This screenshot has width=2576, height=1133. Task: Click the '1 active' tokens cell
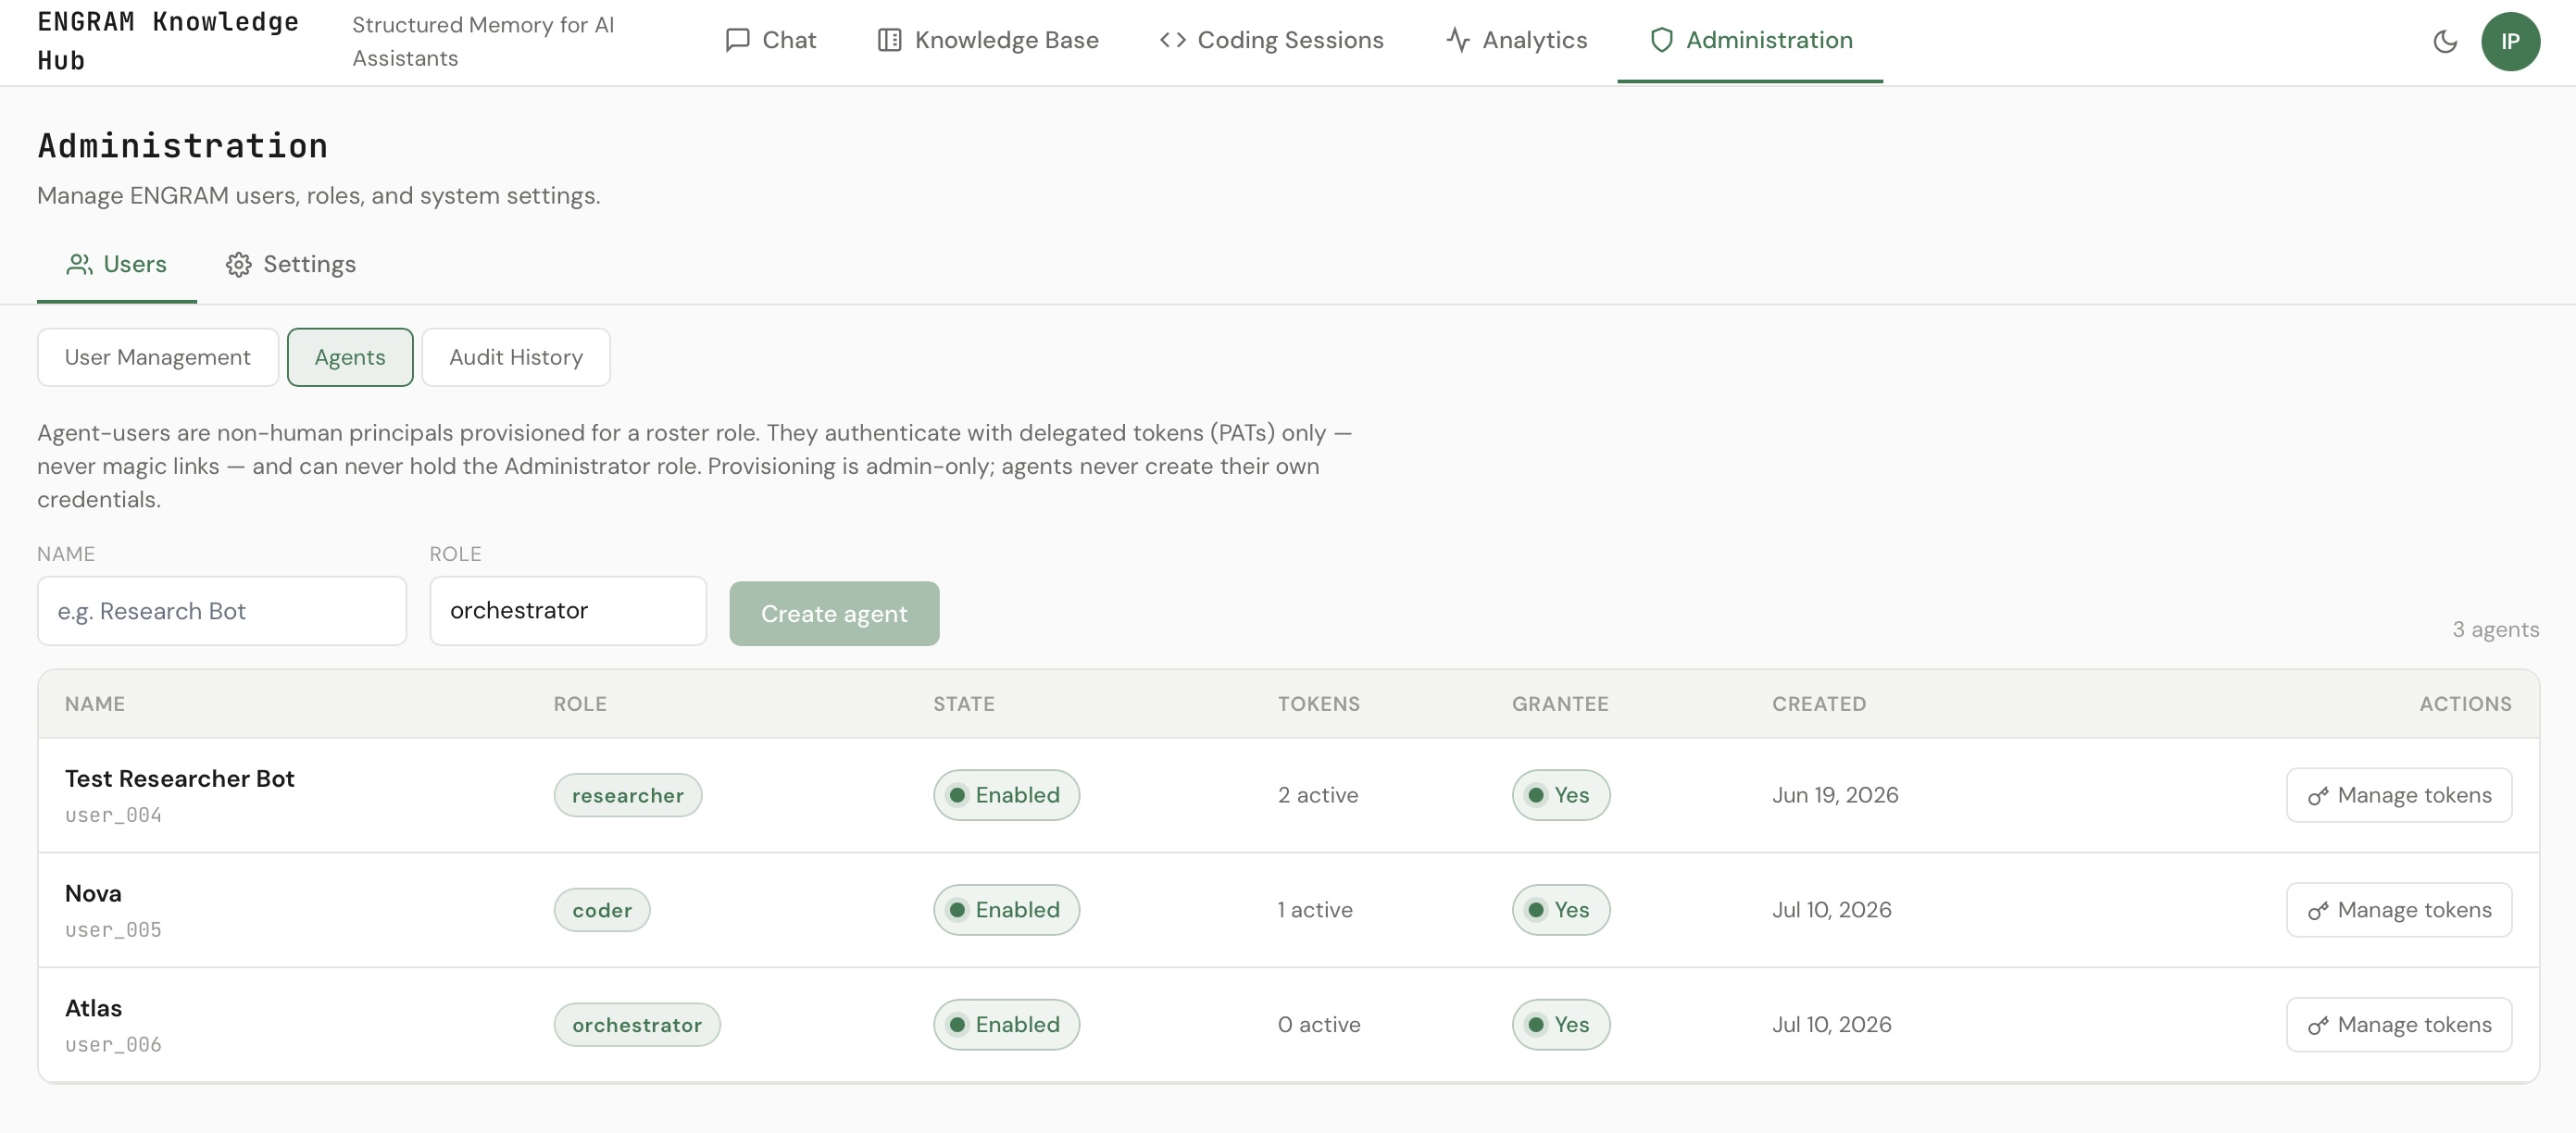1315,910
